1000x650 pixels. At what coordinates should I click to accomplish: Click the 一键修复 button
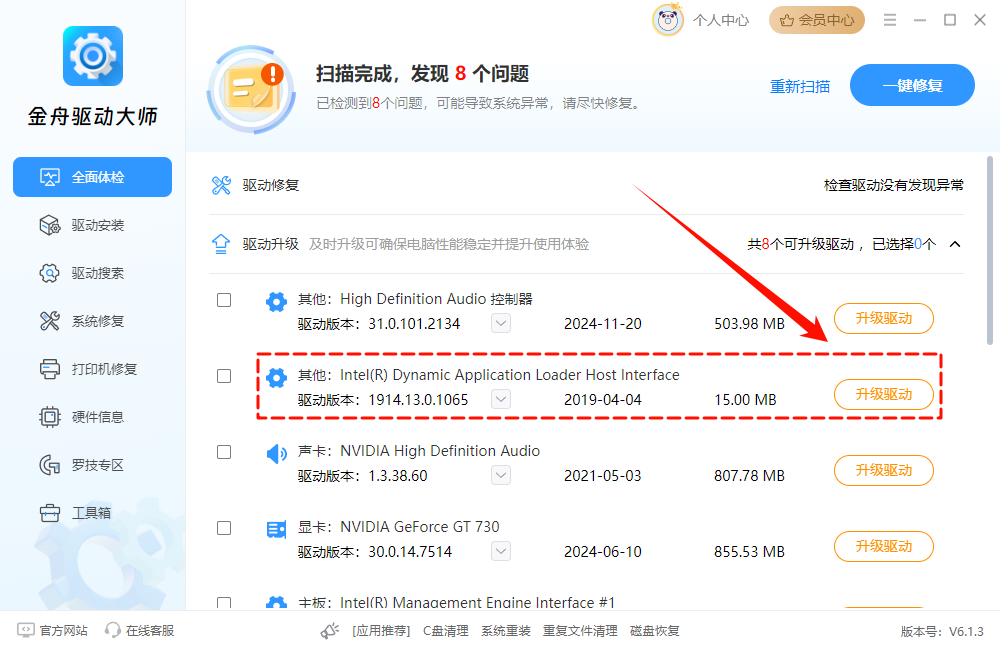click(912, 85)
